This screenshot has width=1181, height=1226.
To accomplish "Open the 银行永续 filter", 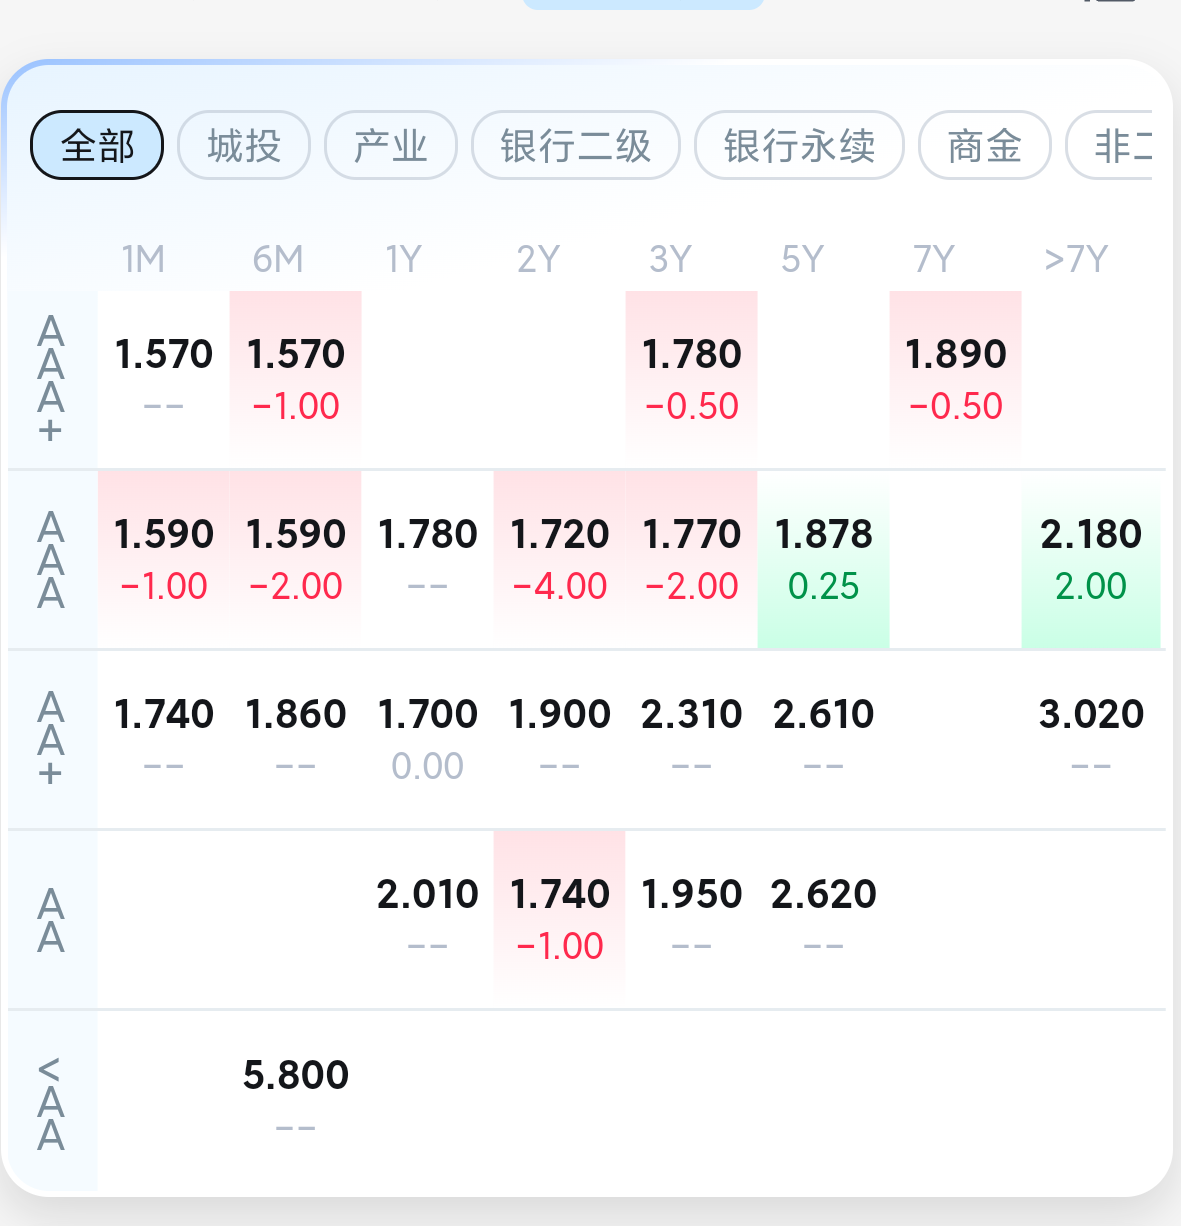I will [x=799, y=146].
